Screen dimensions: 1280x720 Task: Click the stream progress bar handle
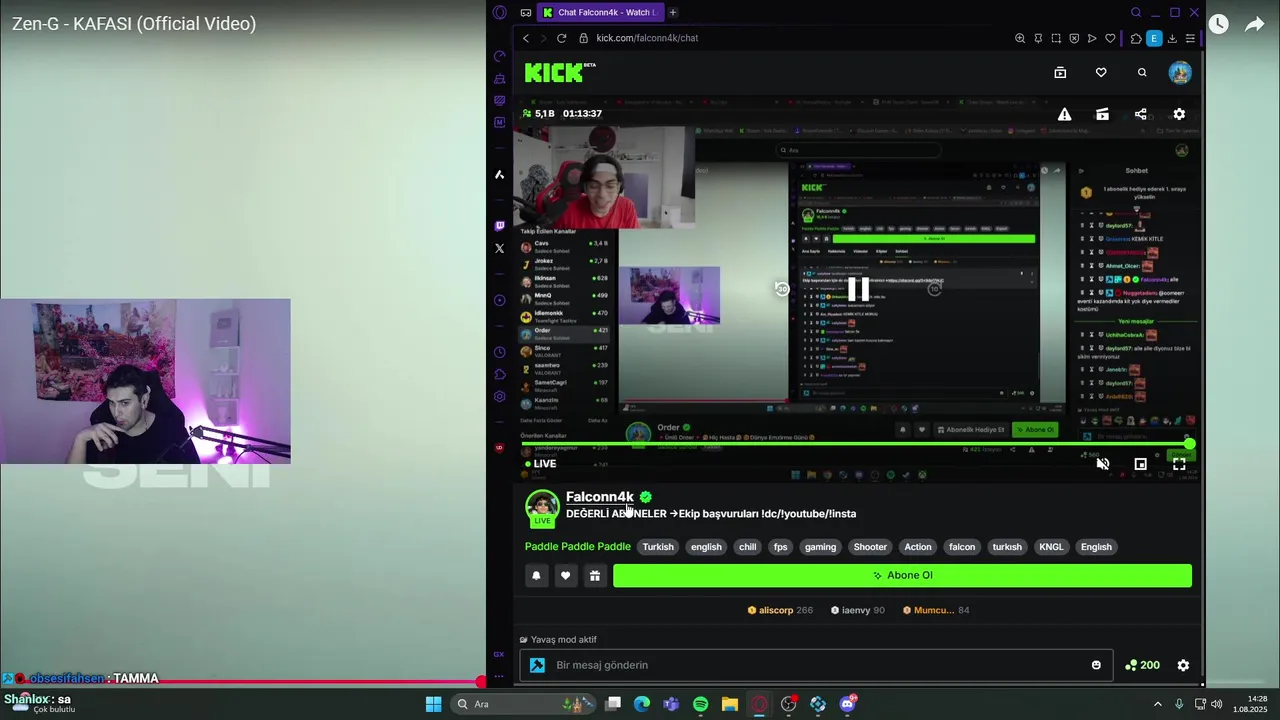(x=1189, y=444)
